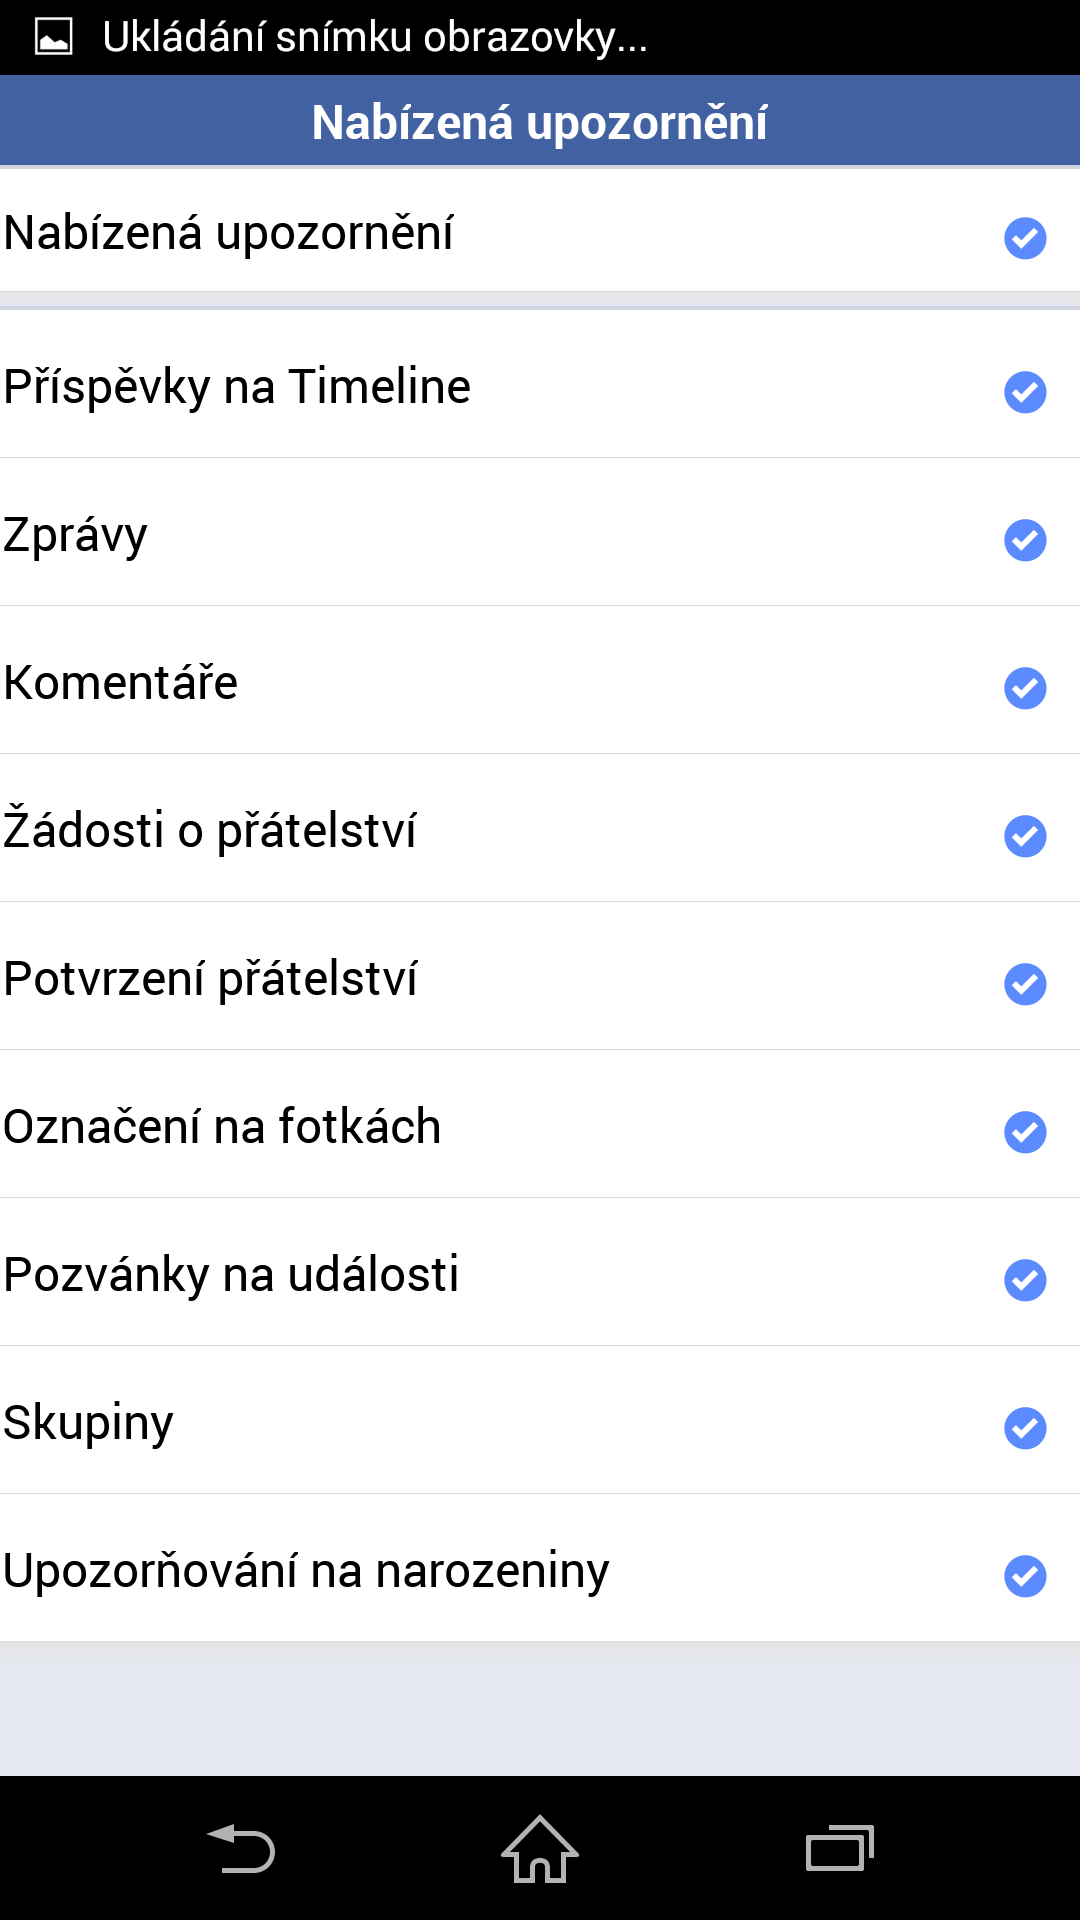Viewport: 1080px width, 1920px height.
Task: Toggle Pozvánky na události checkmark
Action: tap(1025, 1280)
